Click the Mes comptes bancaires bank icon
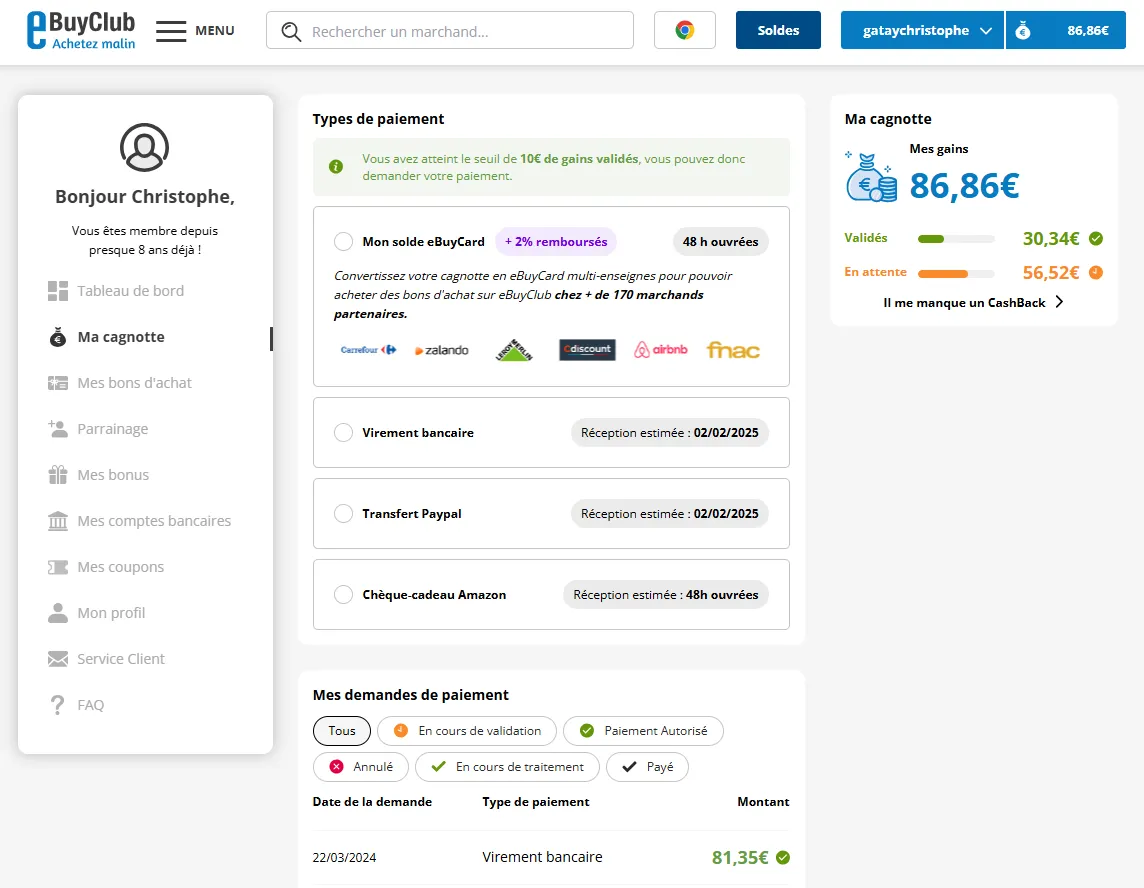Viewport: 1144px width, 888px height. click(58, 521)
